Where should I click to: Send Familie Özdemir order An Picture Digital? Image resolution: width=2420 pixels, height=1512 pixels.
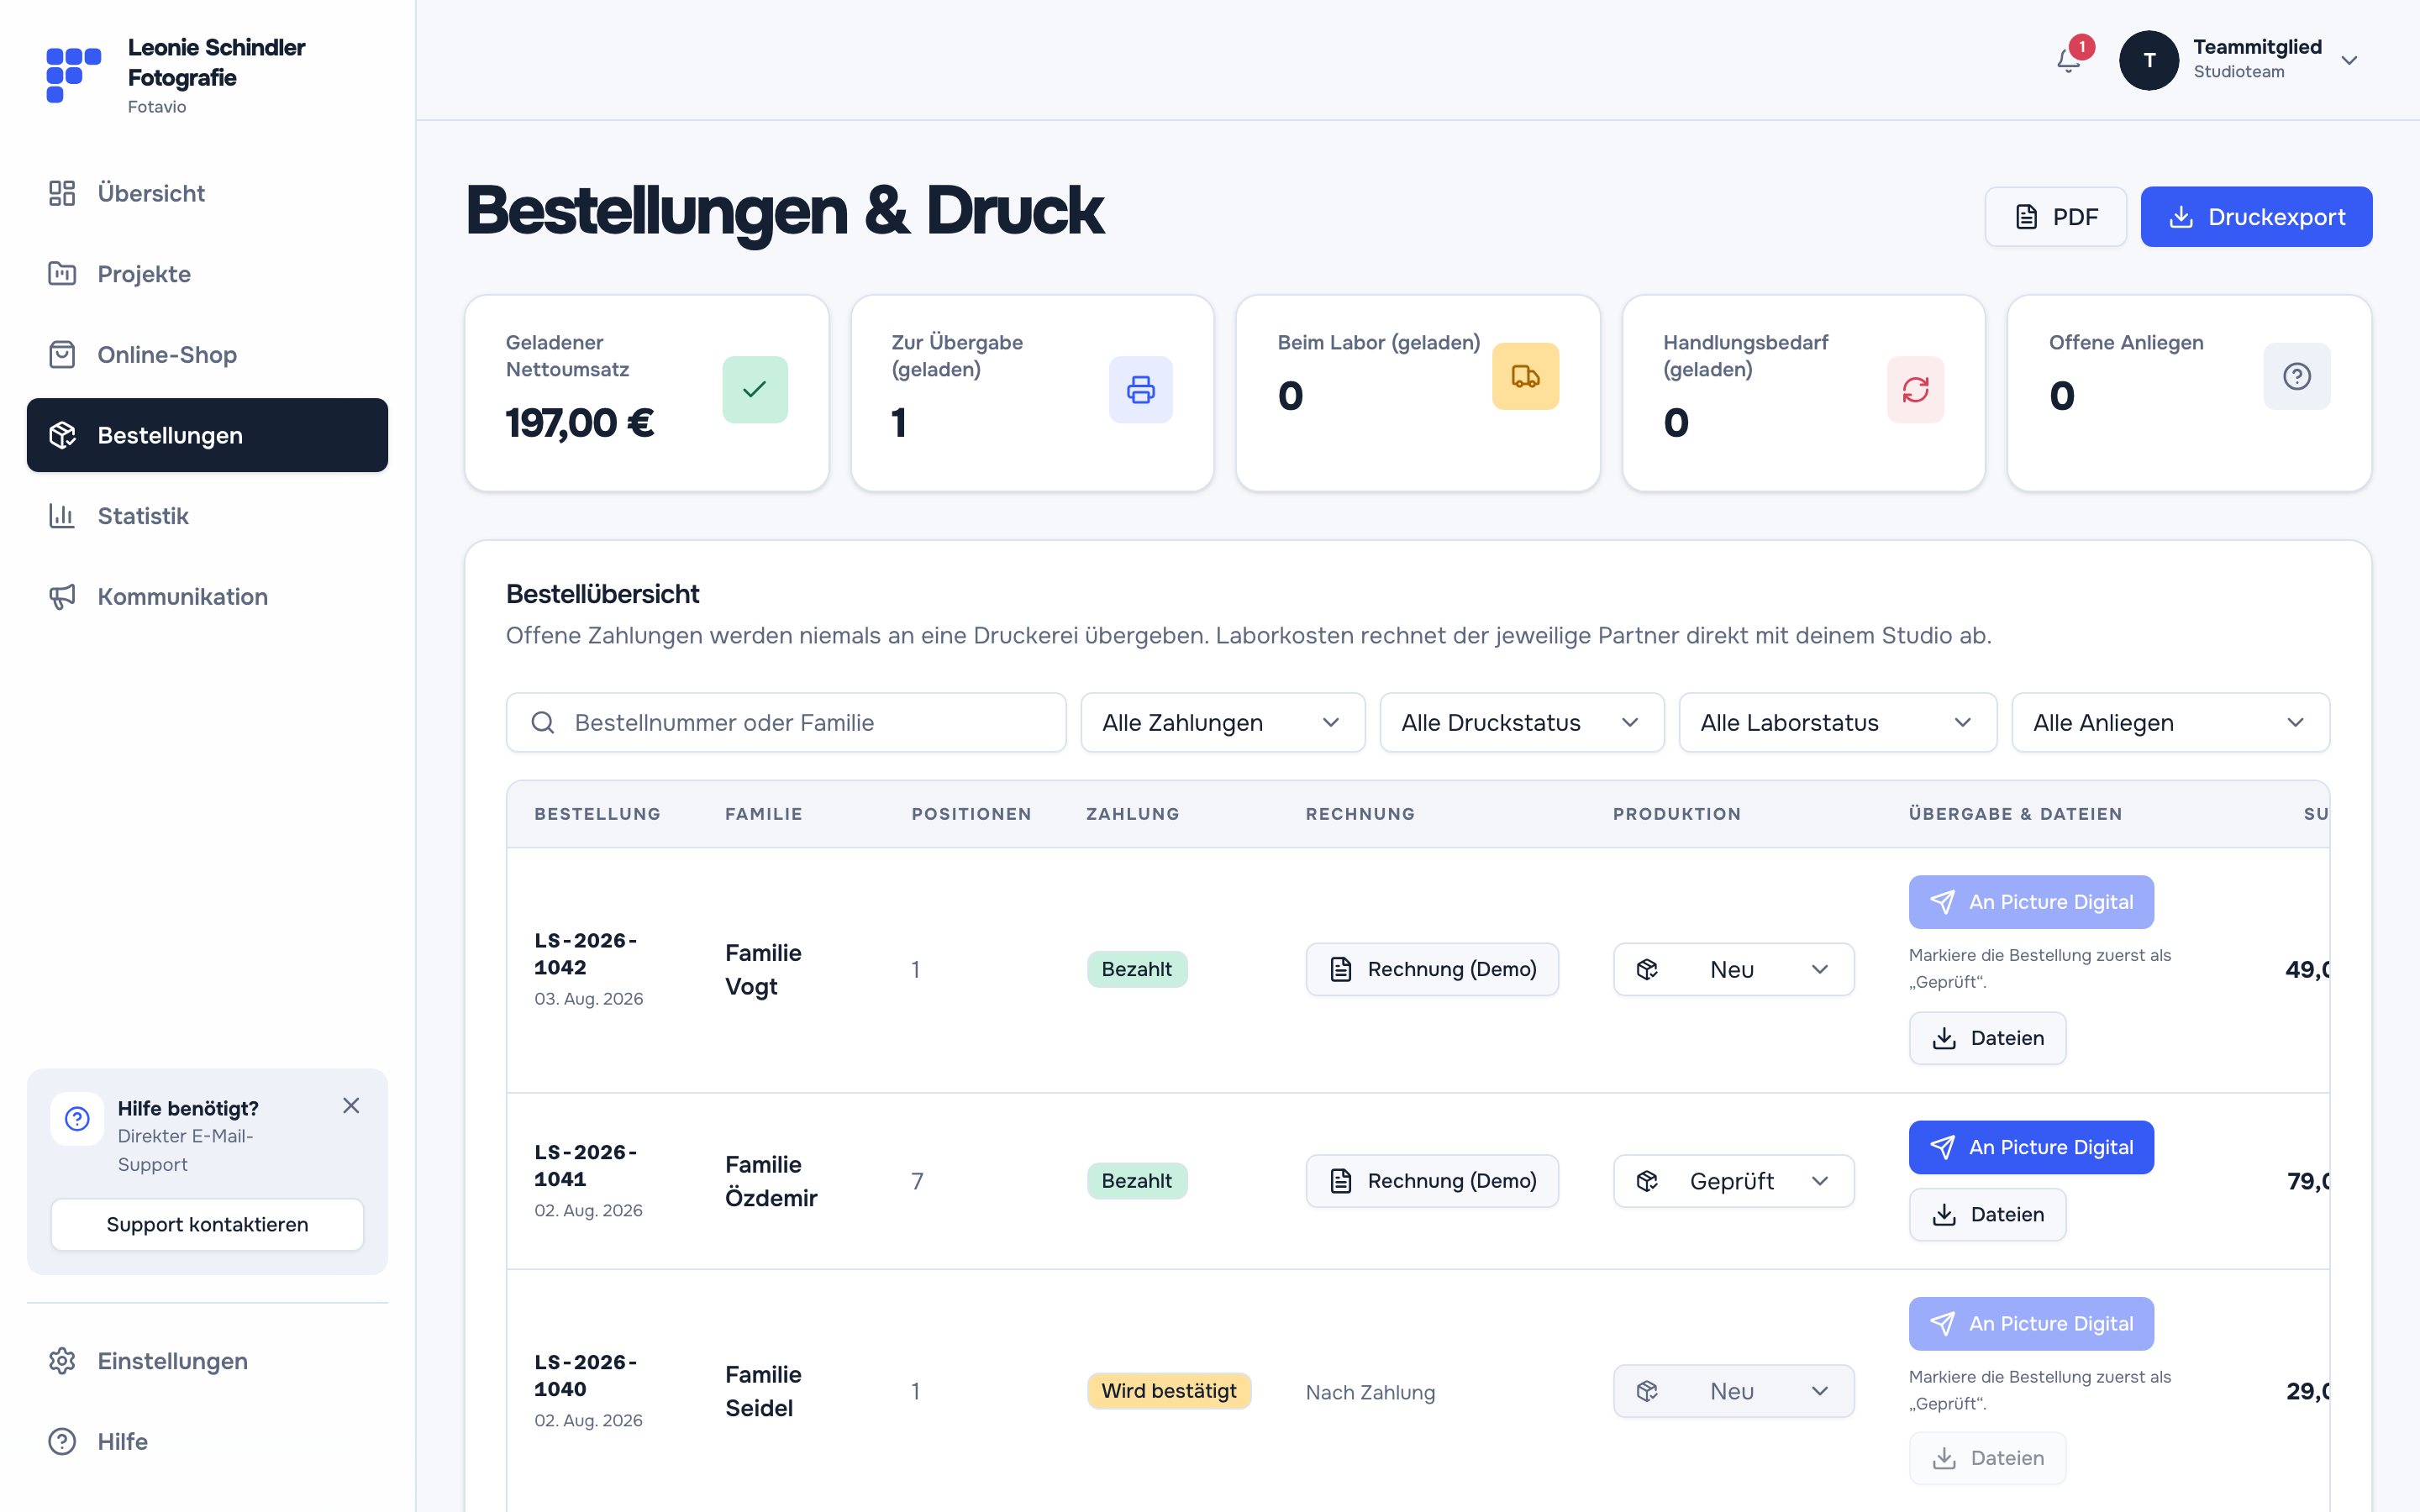pyautogui.click(x=2031, y=1147)
